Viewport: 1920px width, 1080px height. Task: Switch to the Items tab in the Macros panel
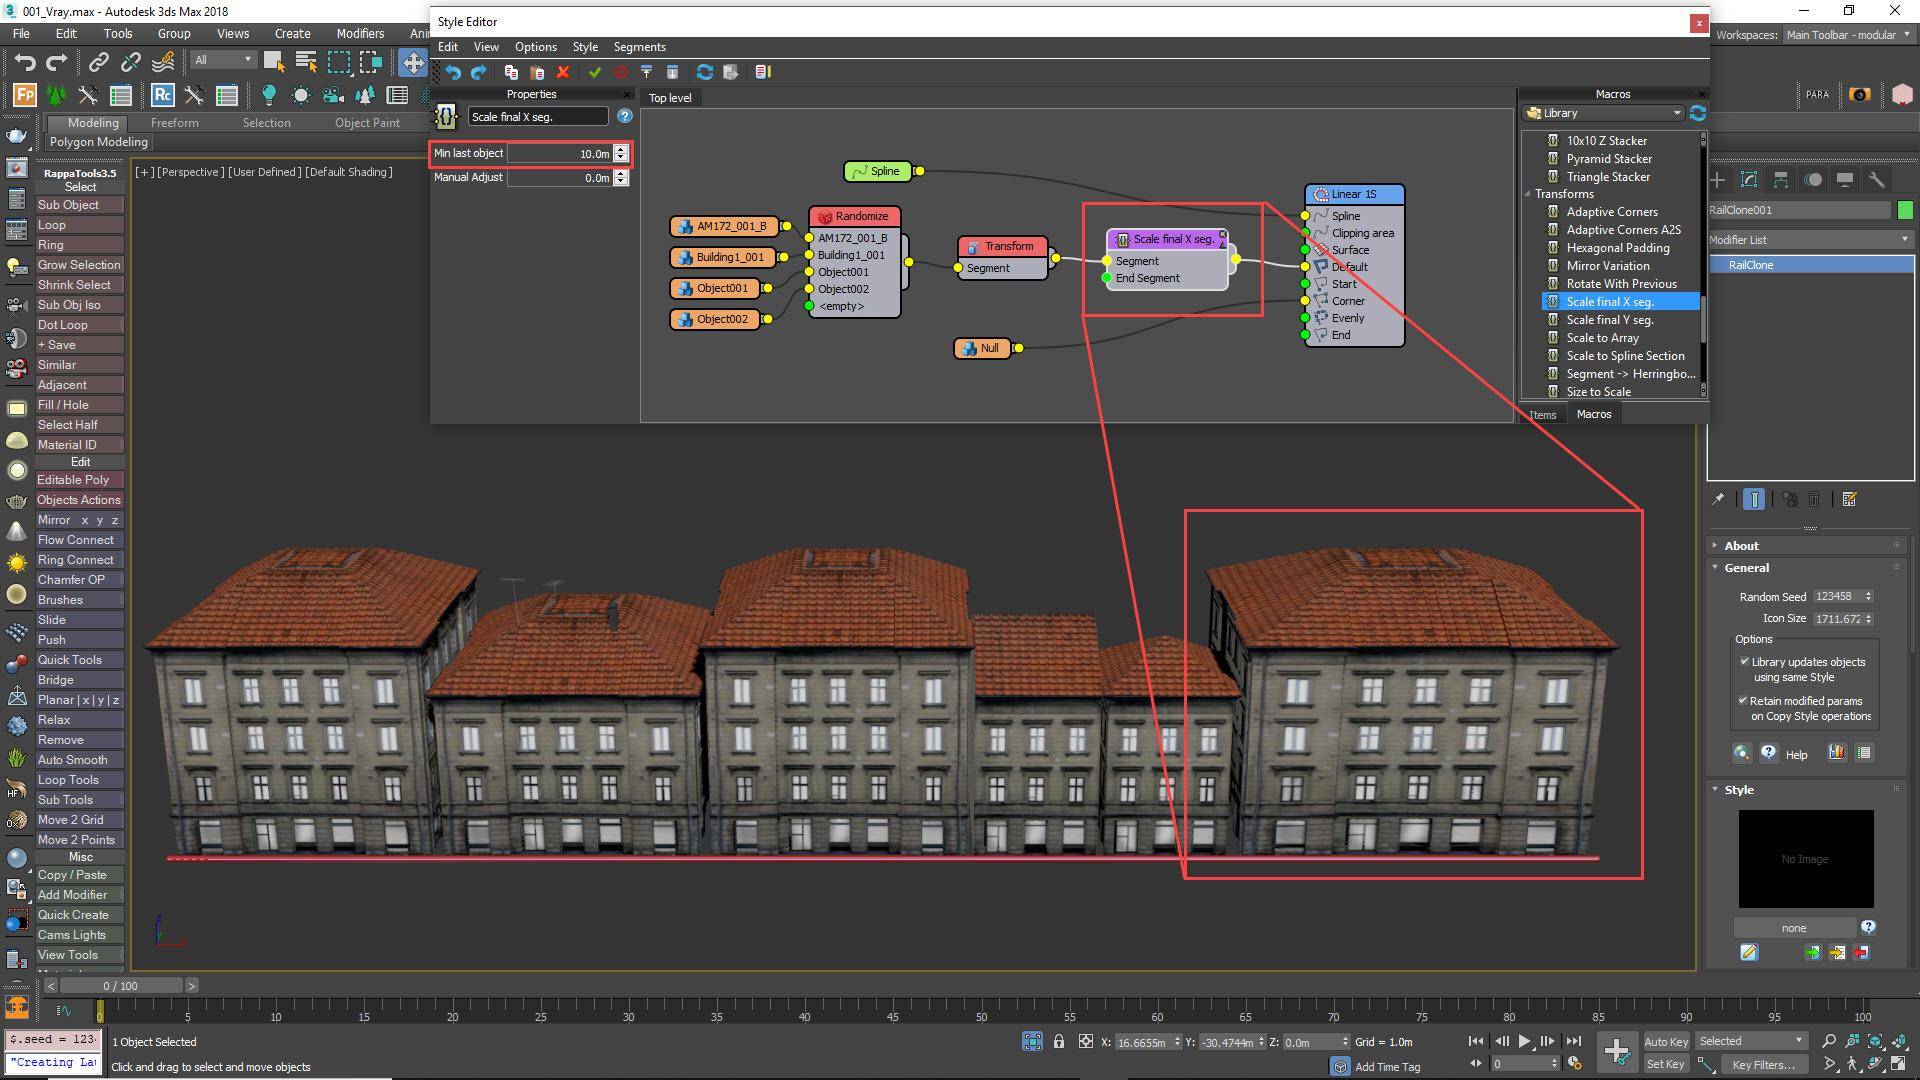(x=1542, y=414)
